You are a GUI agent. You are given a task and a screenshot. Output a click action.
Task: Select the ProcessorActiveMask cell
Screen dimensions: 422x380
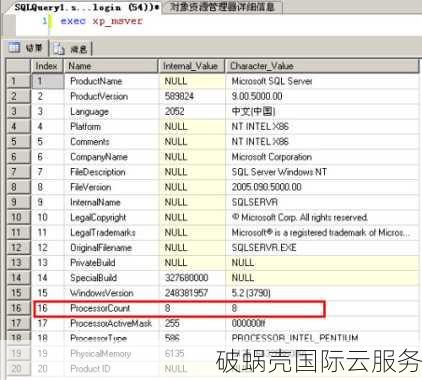pyautogui.click(x=111, y=323)
